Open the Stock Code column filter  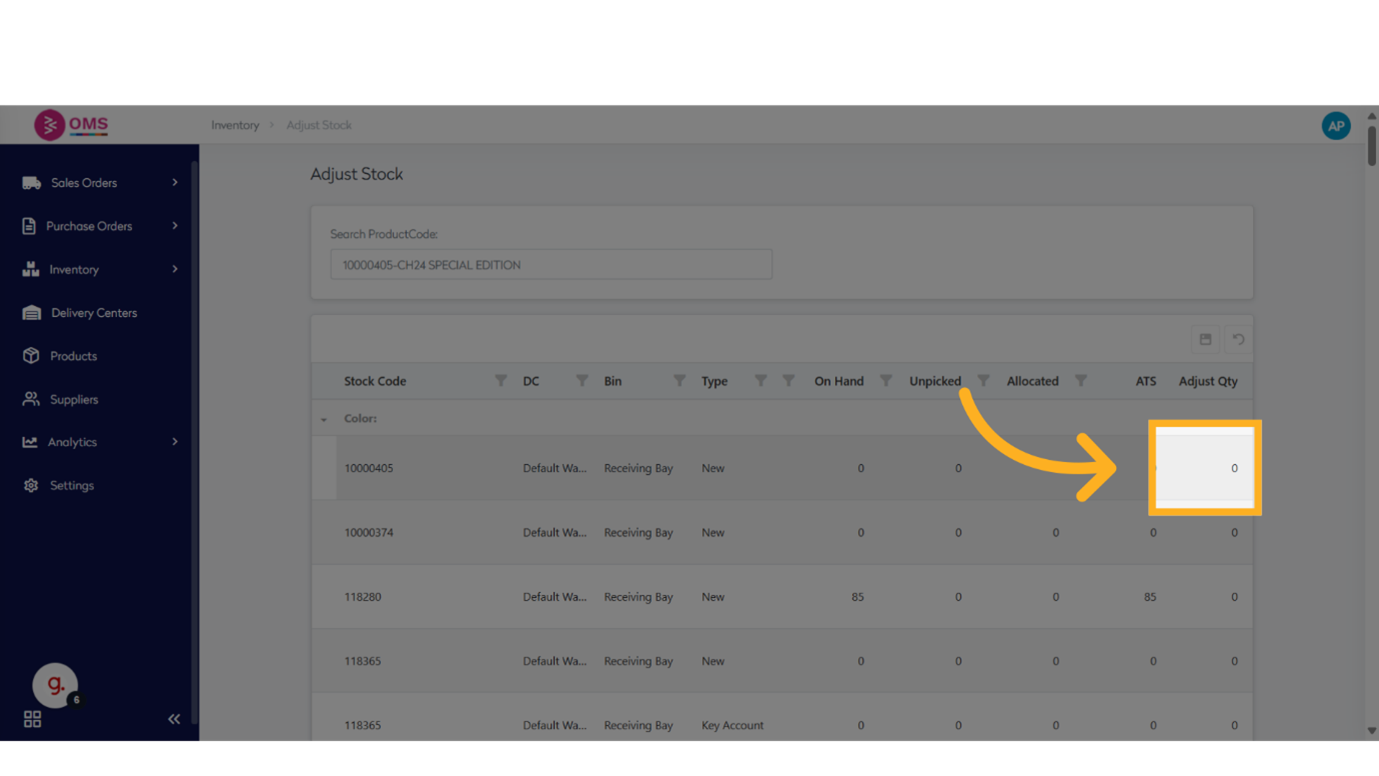pos(500,381)
